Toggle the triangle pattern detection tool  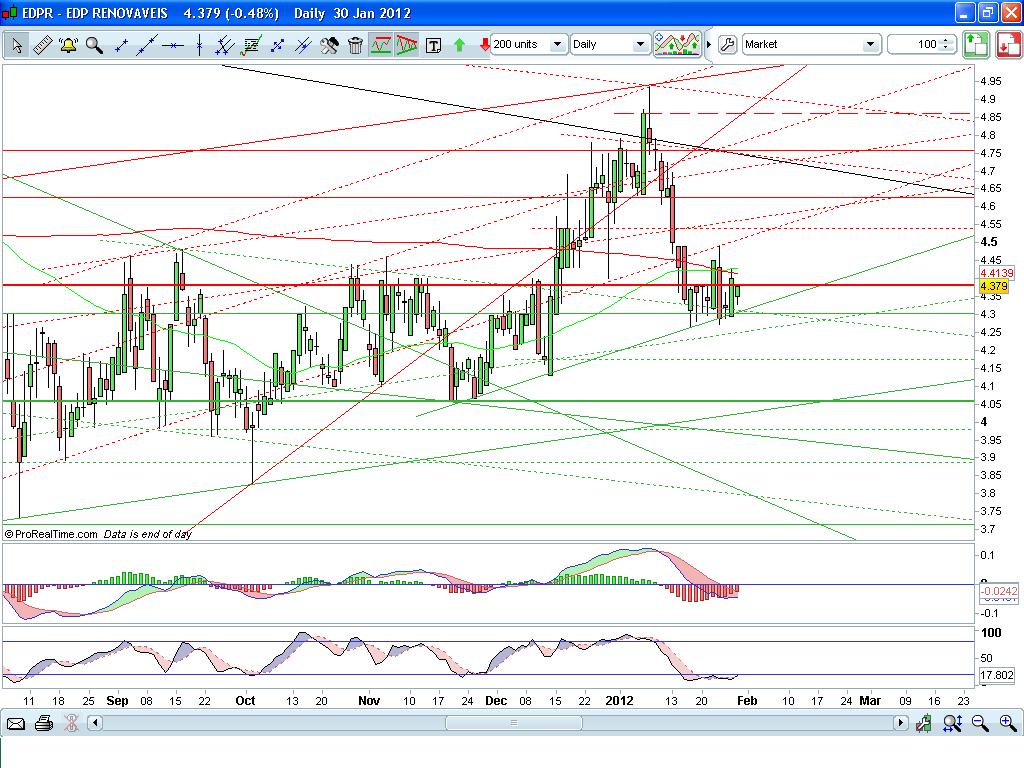(407, 45)
